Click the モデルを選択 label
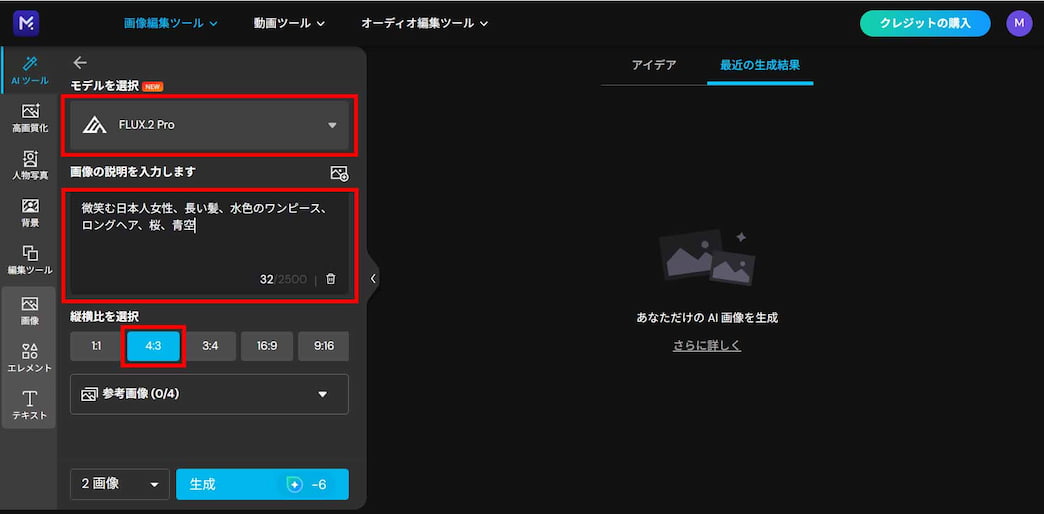Image resolution: width=1044 pixels, height=514 pixels. click(x=105, y=86)
